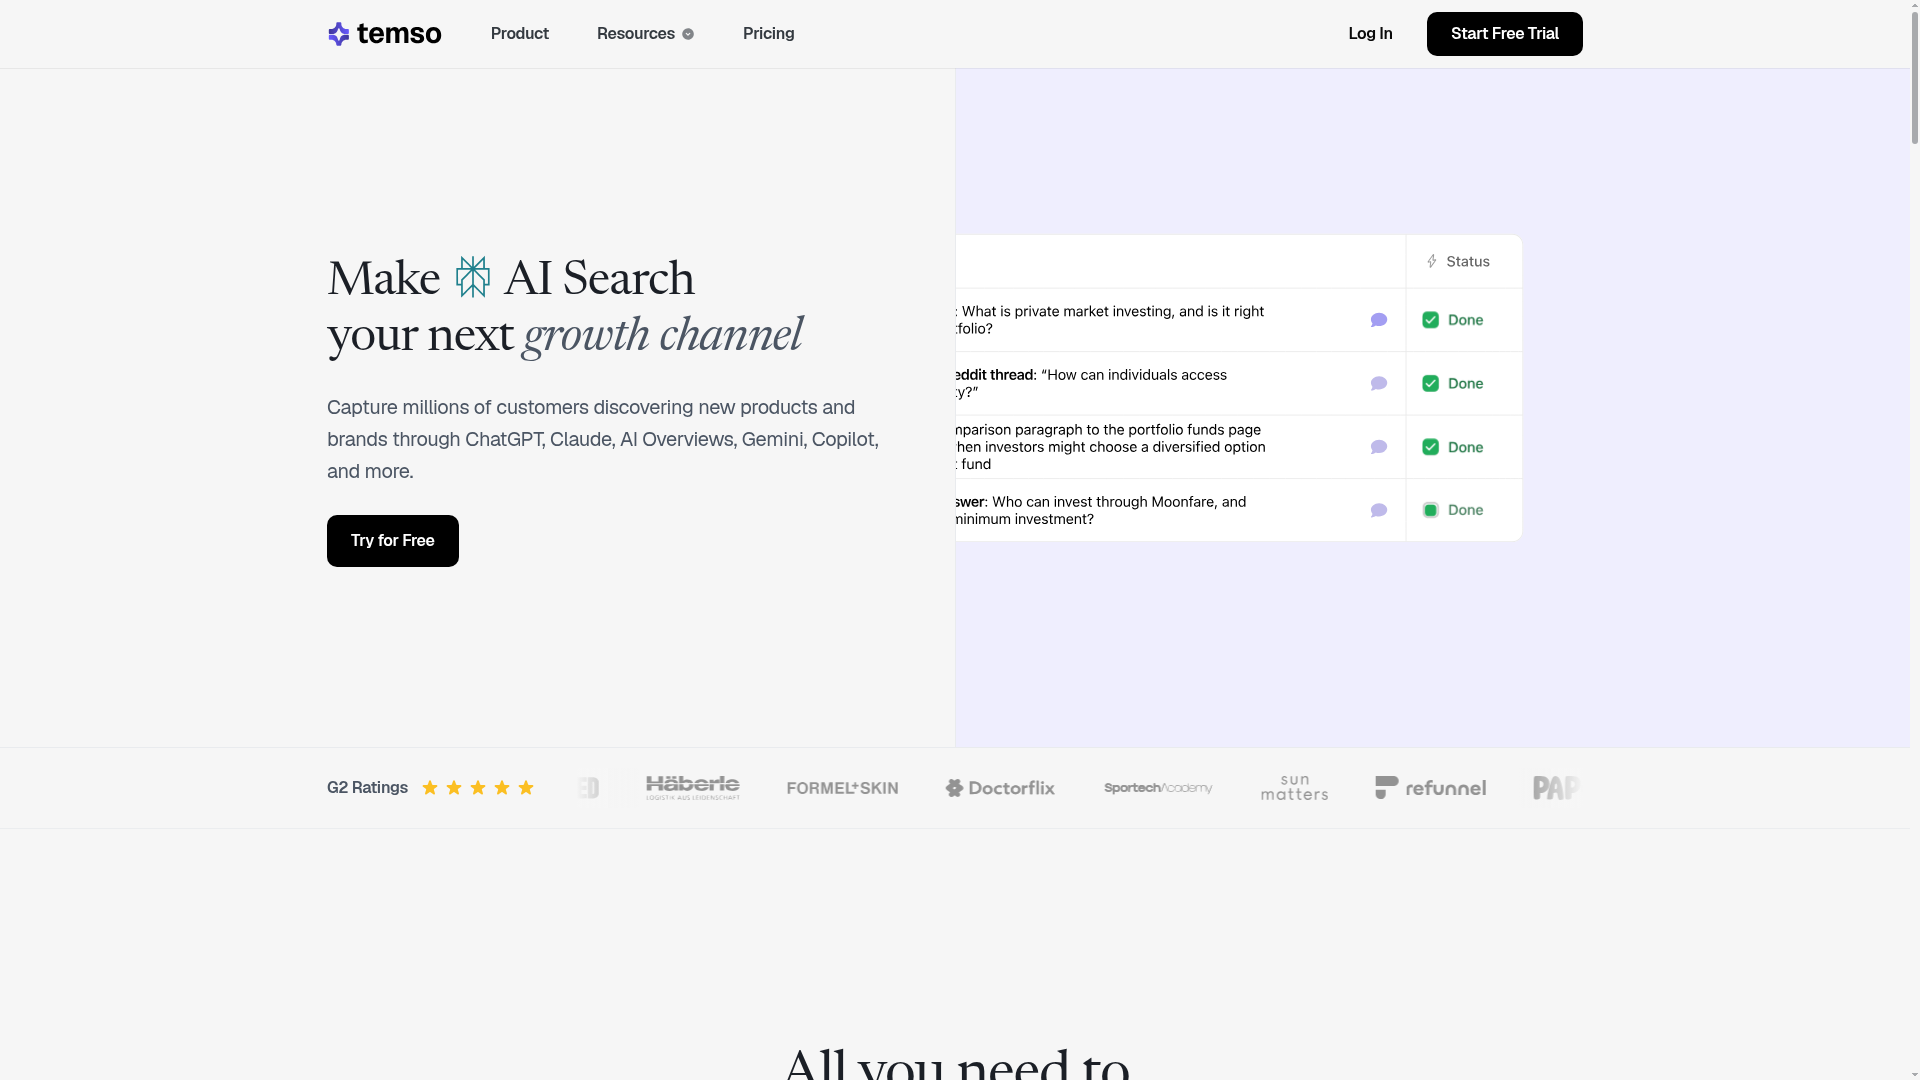Click the G2 Ratings five stars
The image size is (1920, 1080).
[x=478, y=788]
